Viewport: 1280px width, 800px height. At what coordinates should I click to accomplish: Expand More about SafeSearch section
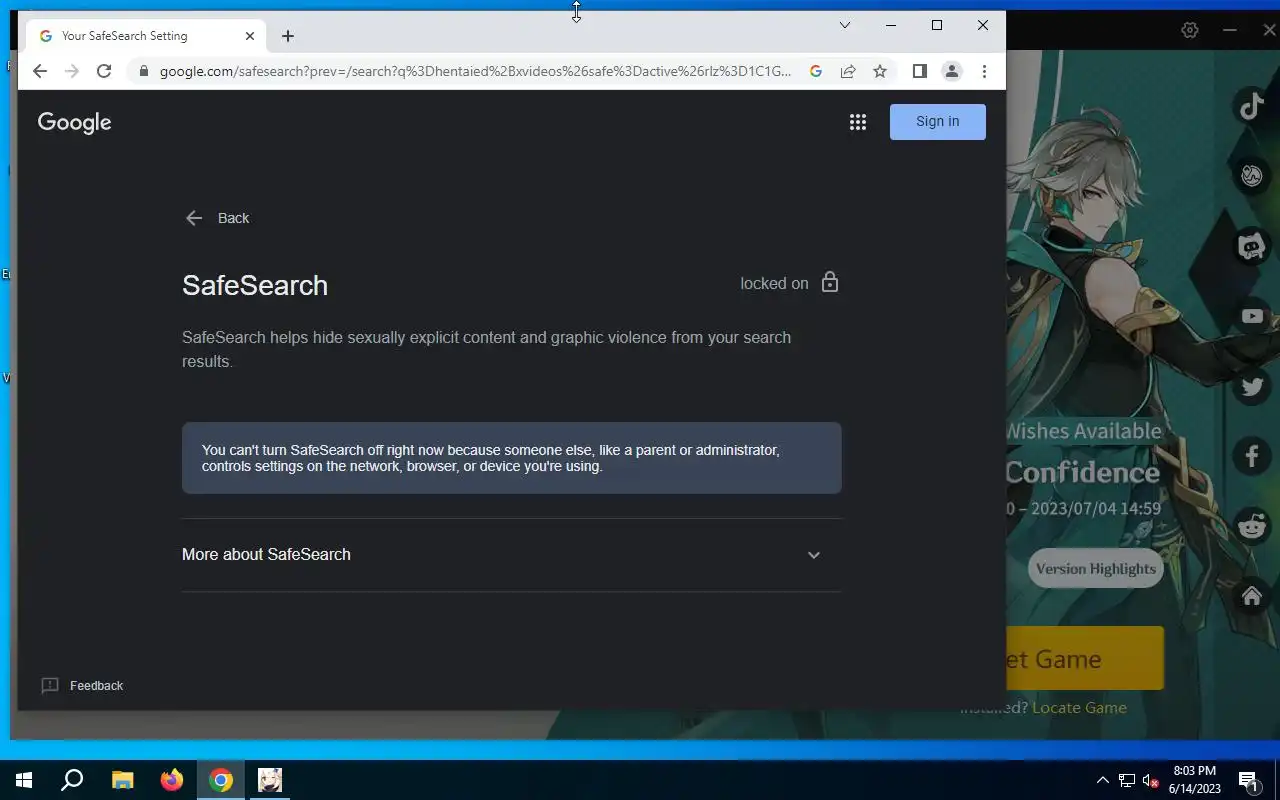511,555
